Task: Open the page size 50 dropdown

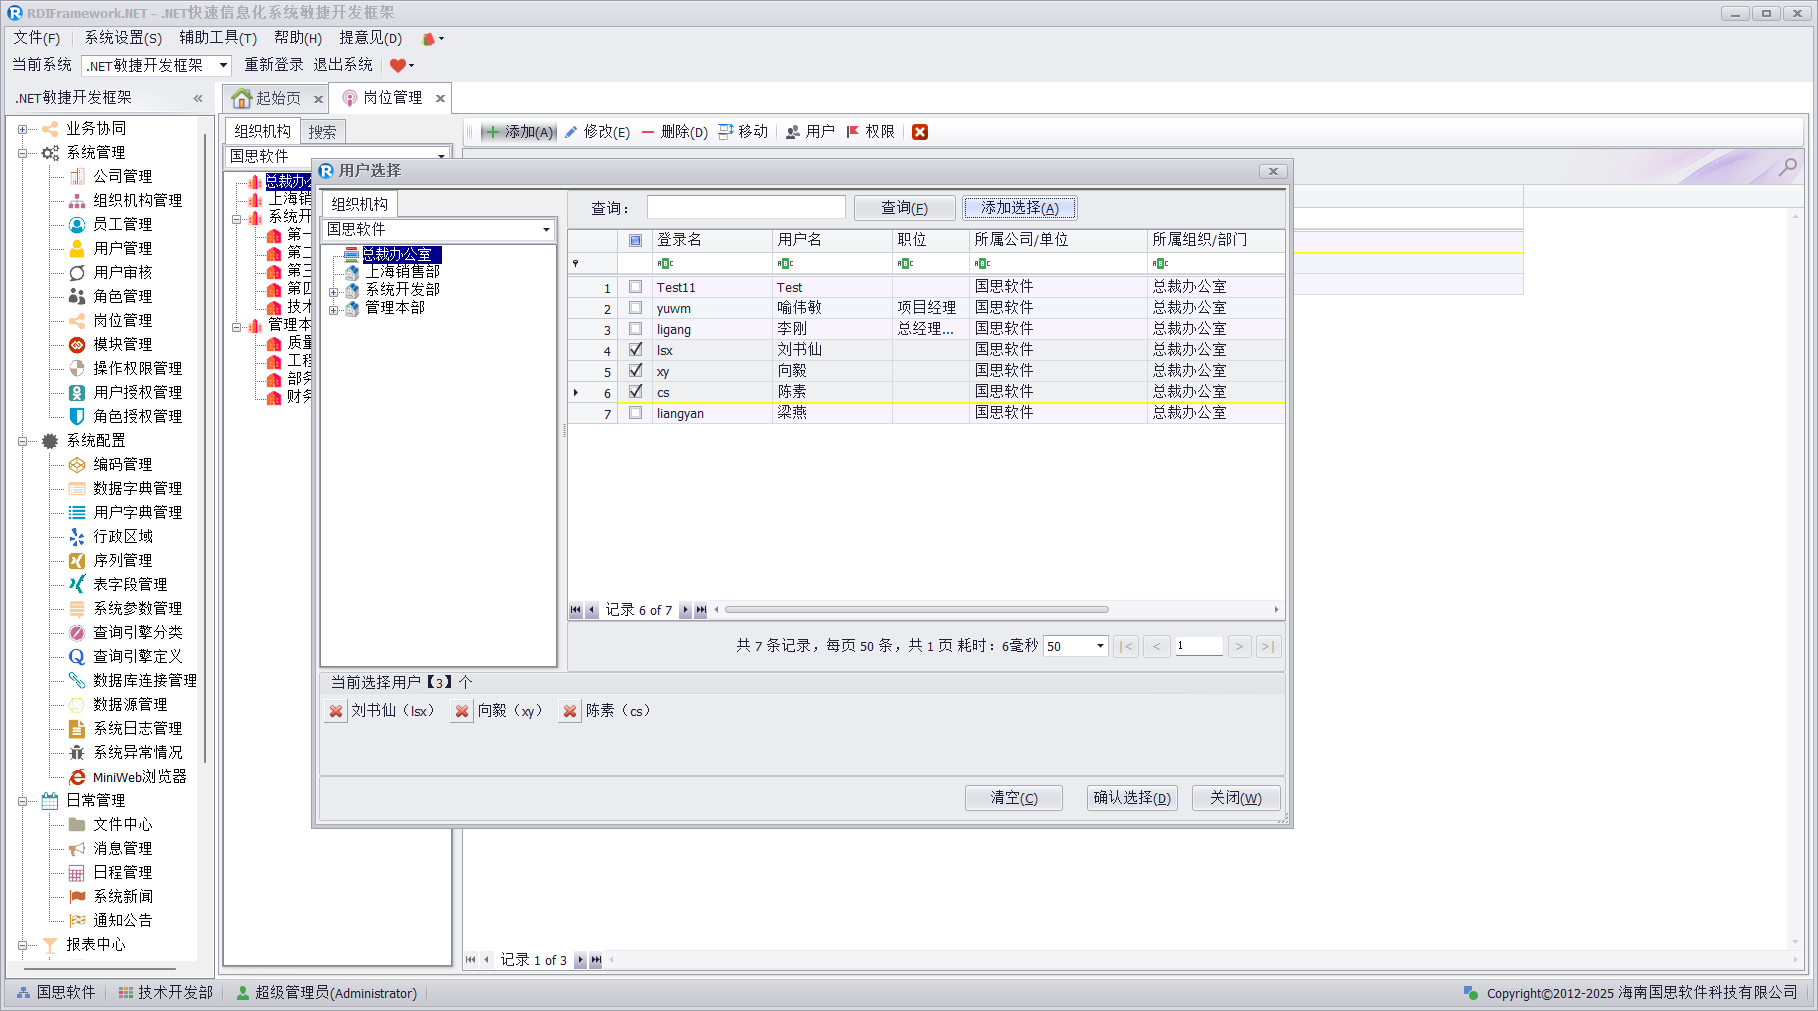Action: coord(1100,646)
